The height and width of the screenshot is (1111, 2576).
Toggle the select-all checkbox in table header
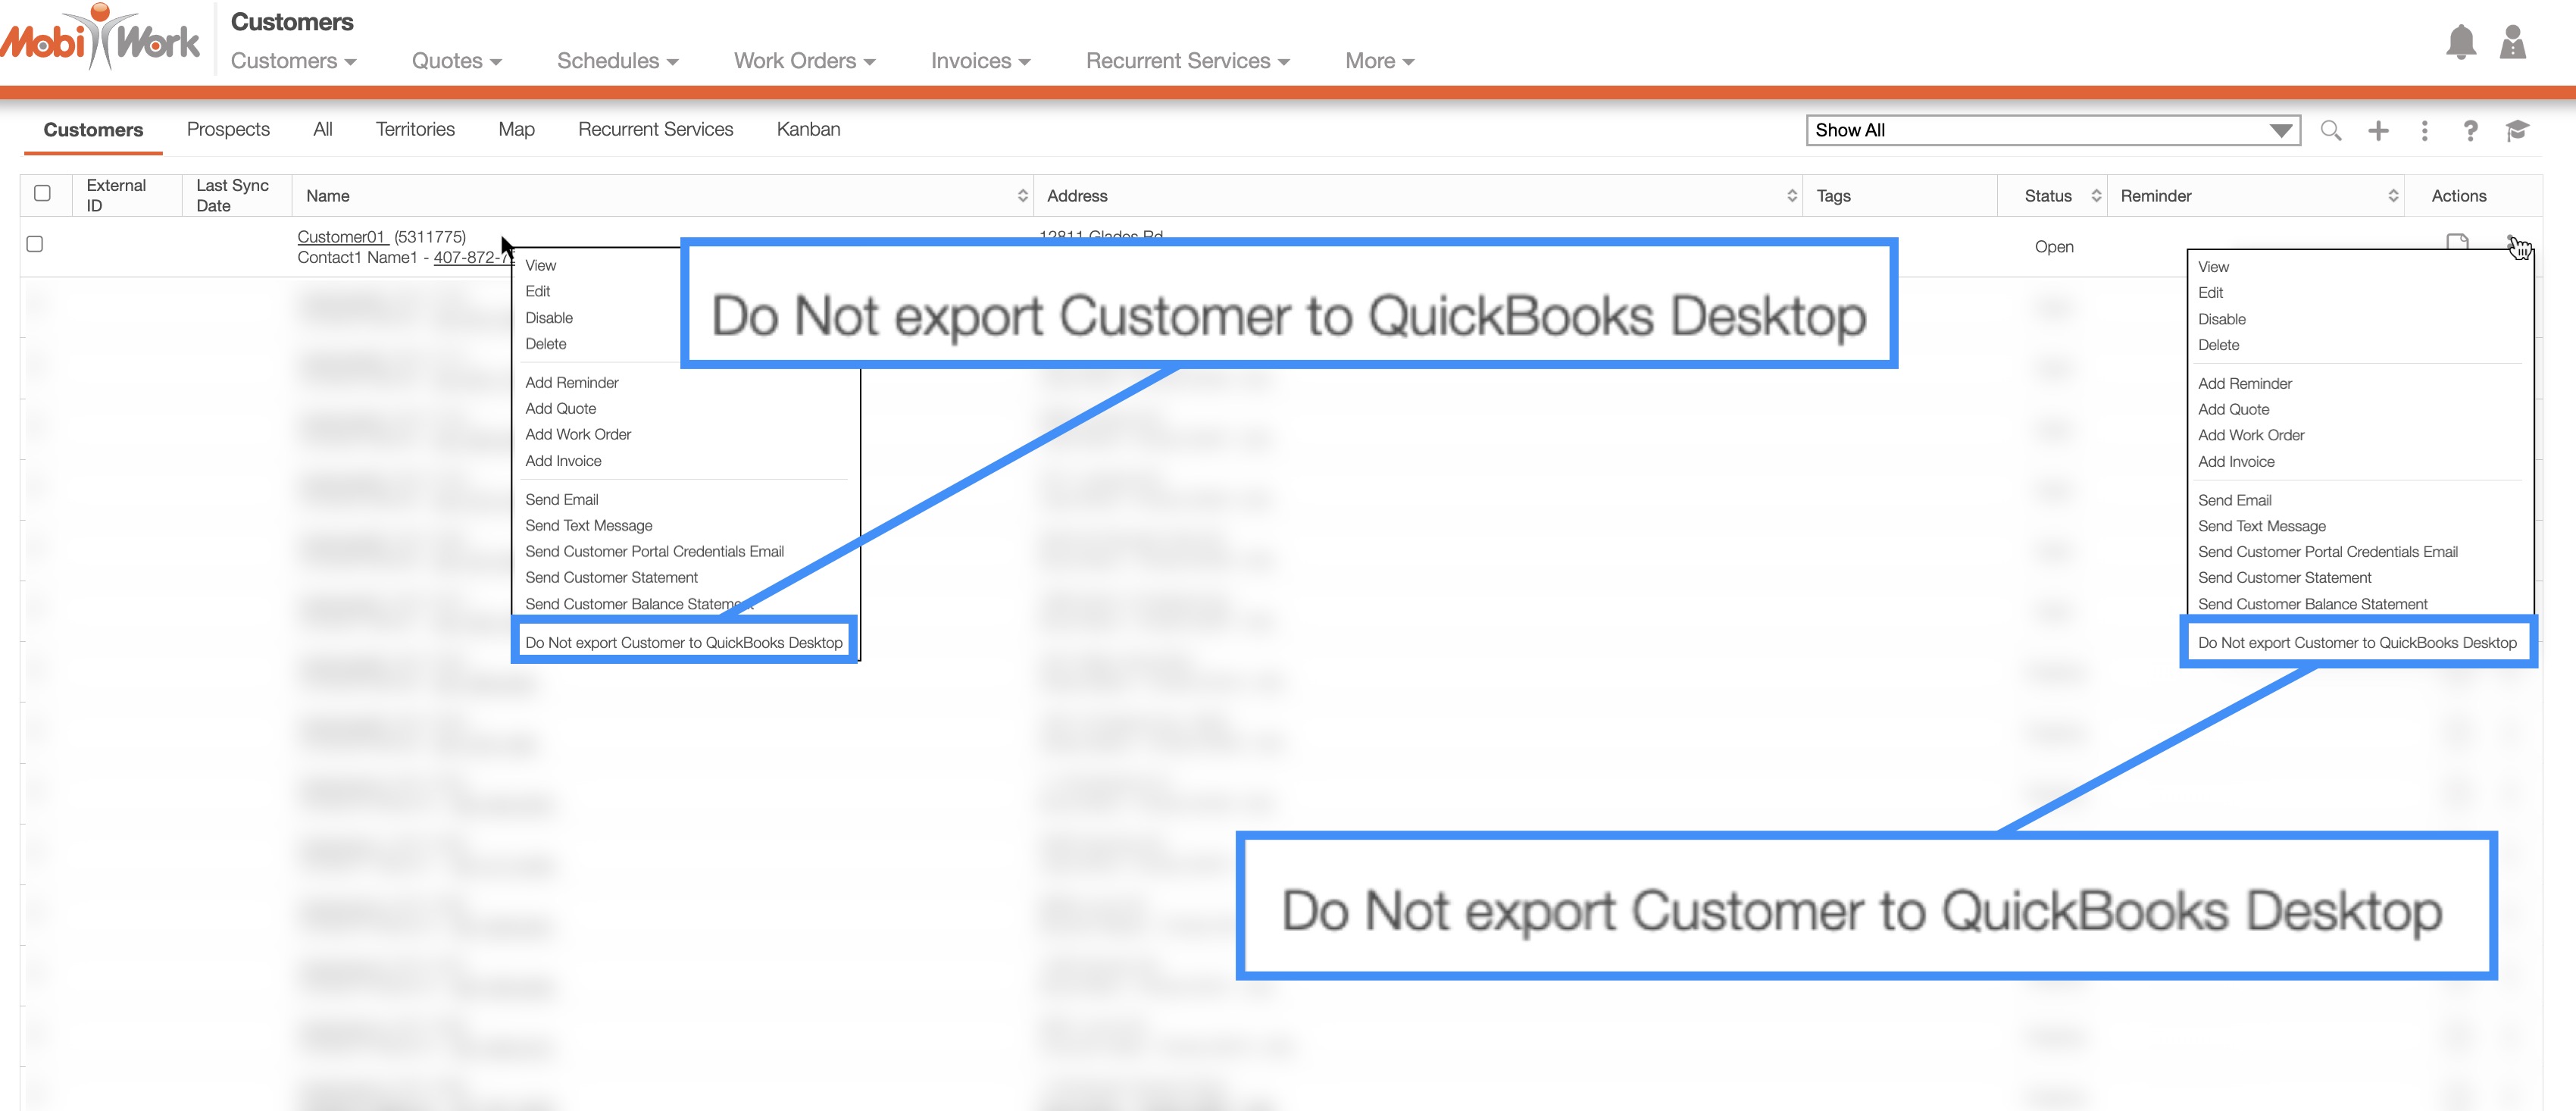click(42, 193)
